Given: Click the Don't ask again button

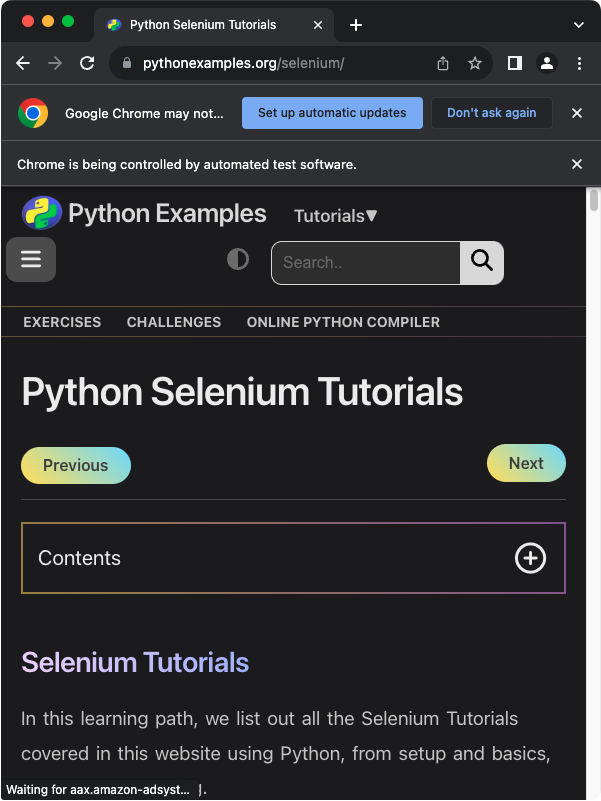Looking at the screenshot, I should tap(492, 113).
